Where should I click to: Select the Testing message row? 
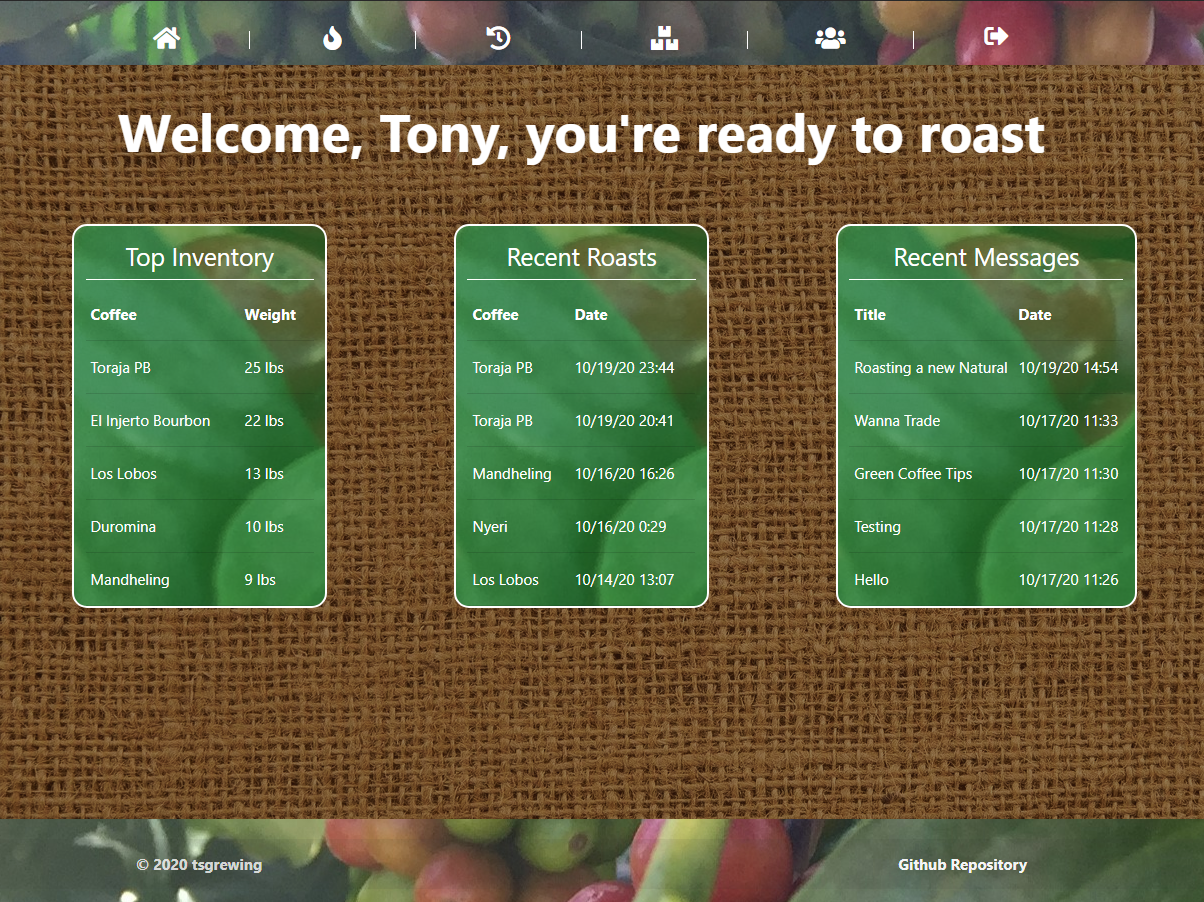[877, 527]
